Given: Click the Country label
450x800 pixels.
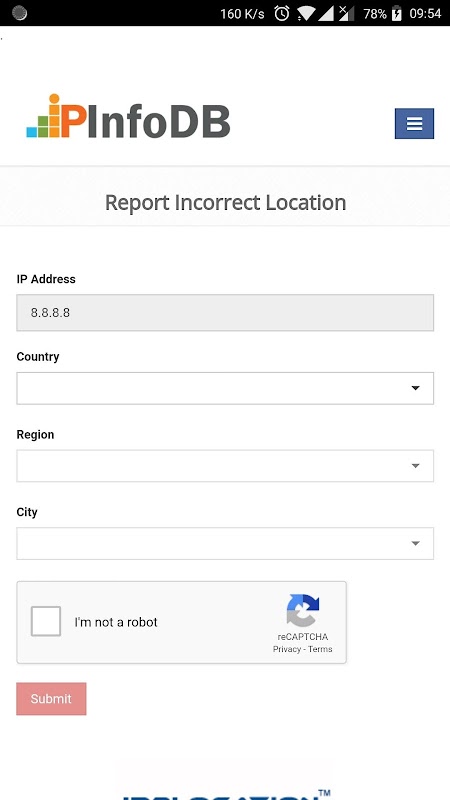Looking at the screenshot, I should [38, 357].
